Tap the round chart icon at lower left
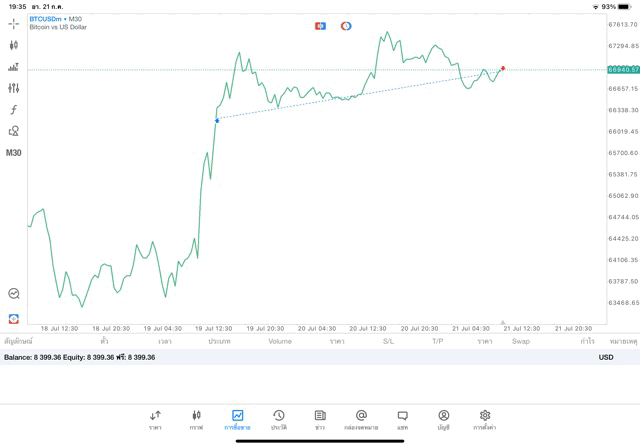Screen dimensions: 640x447 pyautogui.click(x=14, y=294)
